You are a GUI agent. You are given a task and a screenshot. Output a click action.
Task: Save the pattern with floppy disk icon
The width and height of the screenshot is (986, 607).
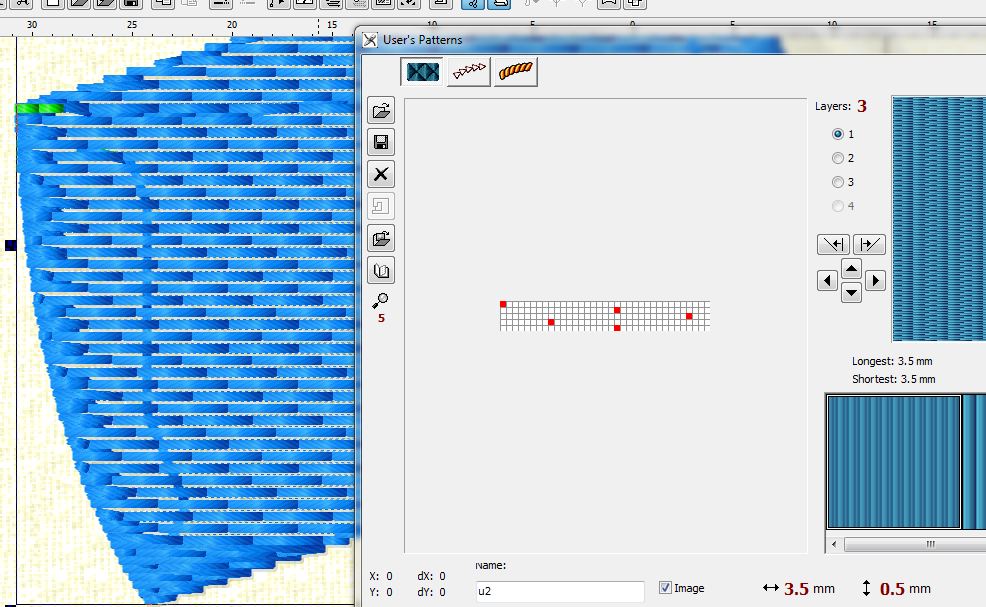click(381, 142)
